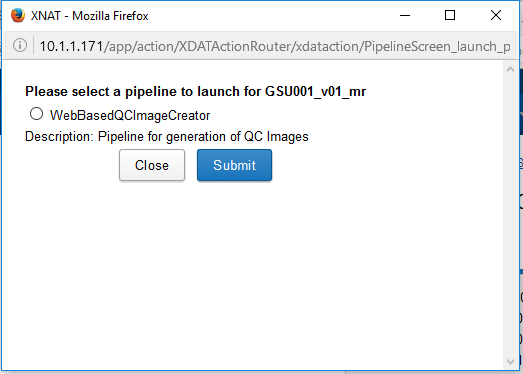Minimize the XNAT Firefox window
This screenshot has width=523, height=374.
(x=405, y=15)
